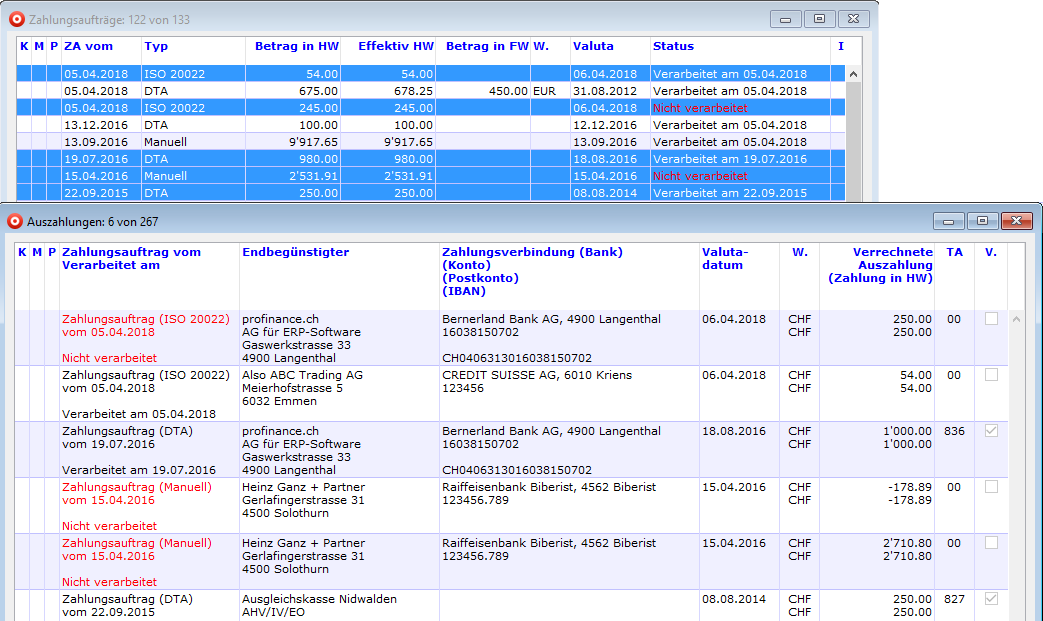This screenshot has height=621, width=1043.
Task: Click the 'Valuta-datum' column header
Action: click(722, 259)
